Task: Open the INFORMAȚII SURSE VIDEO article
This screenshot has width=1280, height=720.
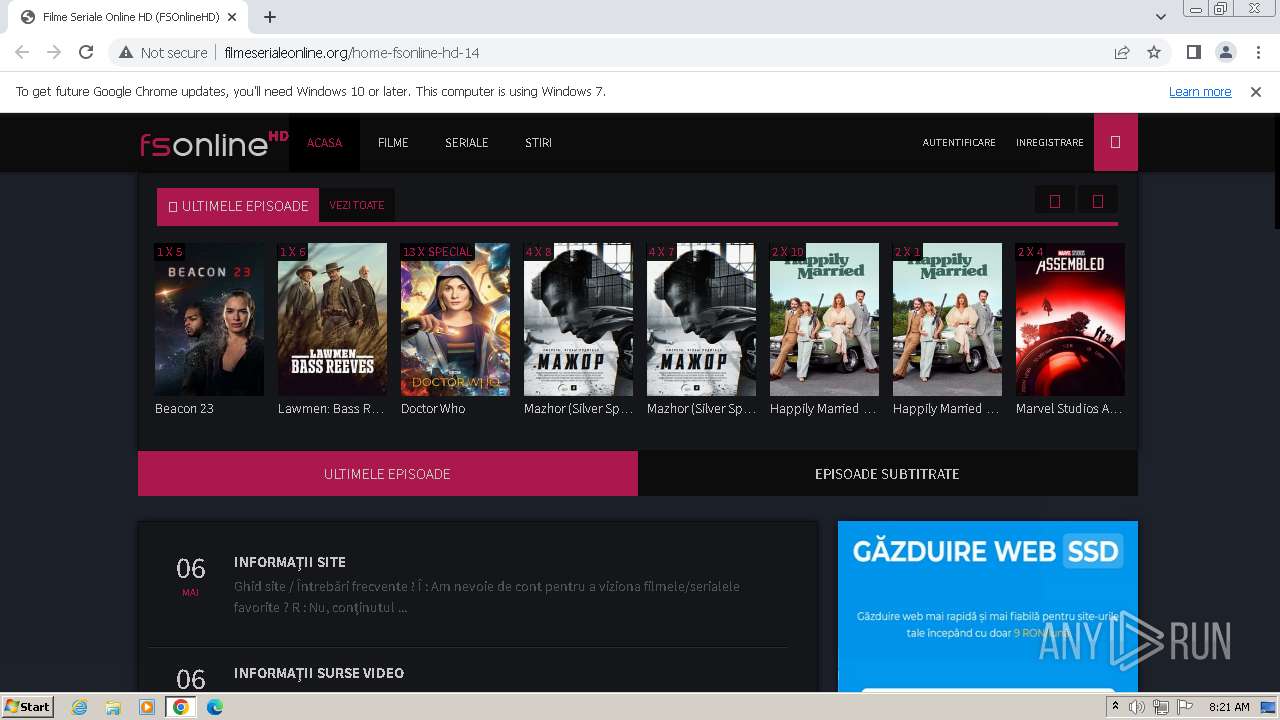Action: coord(319,673)
